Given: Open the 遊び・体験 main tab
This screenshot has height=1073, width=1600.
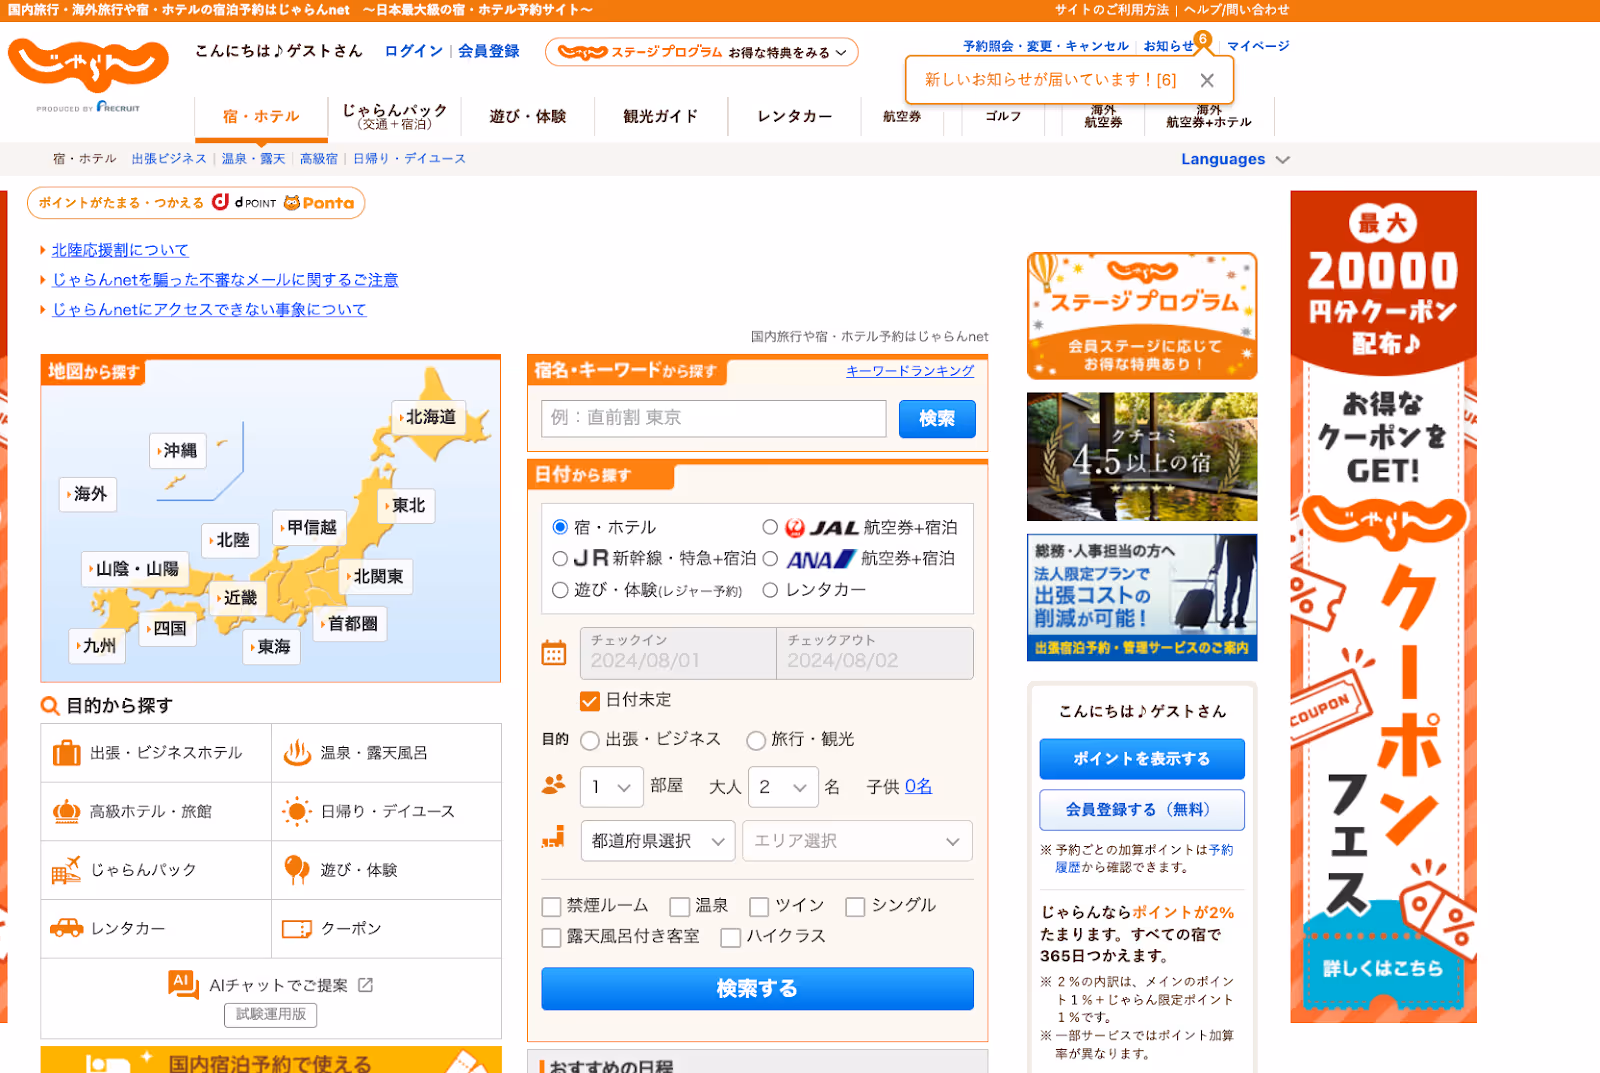Looking at the screenshot, I should 528,116.
